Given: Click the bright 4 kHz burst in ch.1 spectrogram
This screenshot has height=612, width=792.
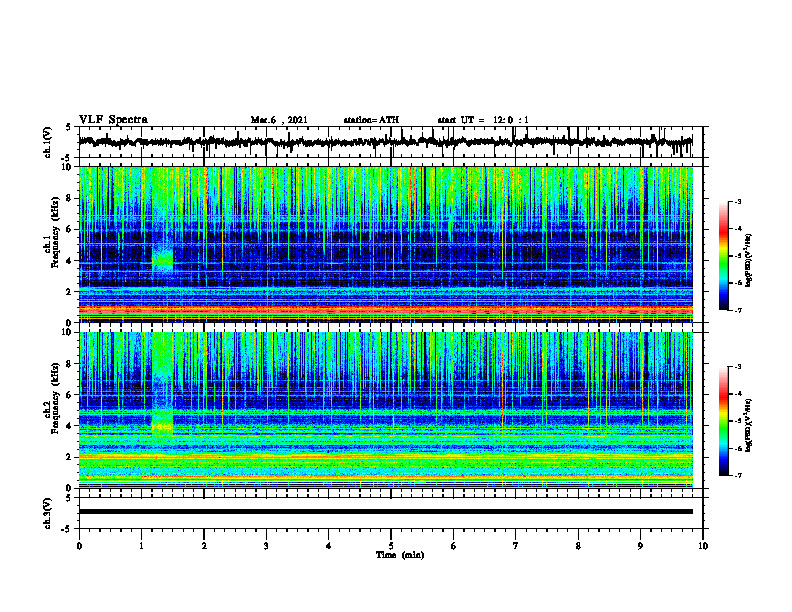Looking at the screenshot, I should coord(163,260).
